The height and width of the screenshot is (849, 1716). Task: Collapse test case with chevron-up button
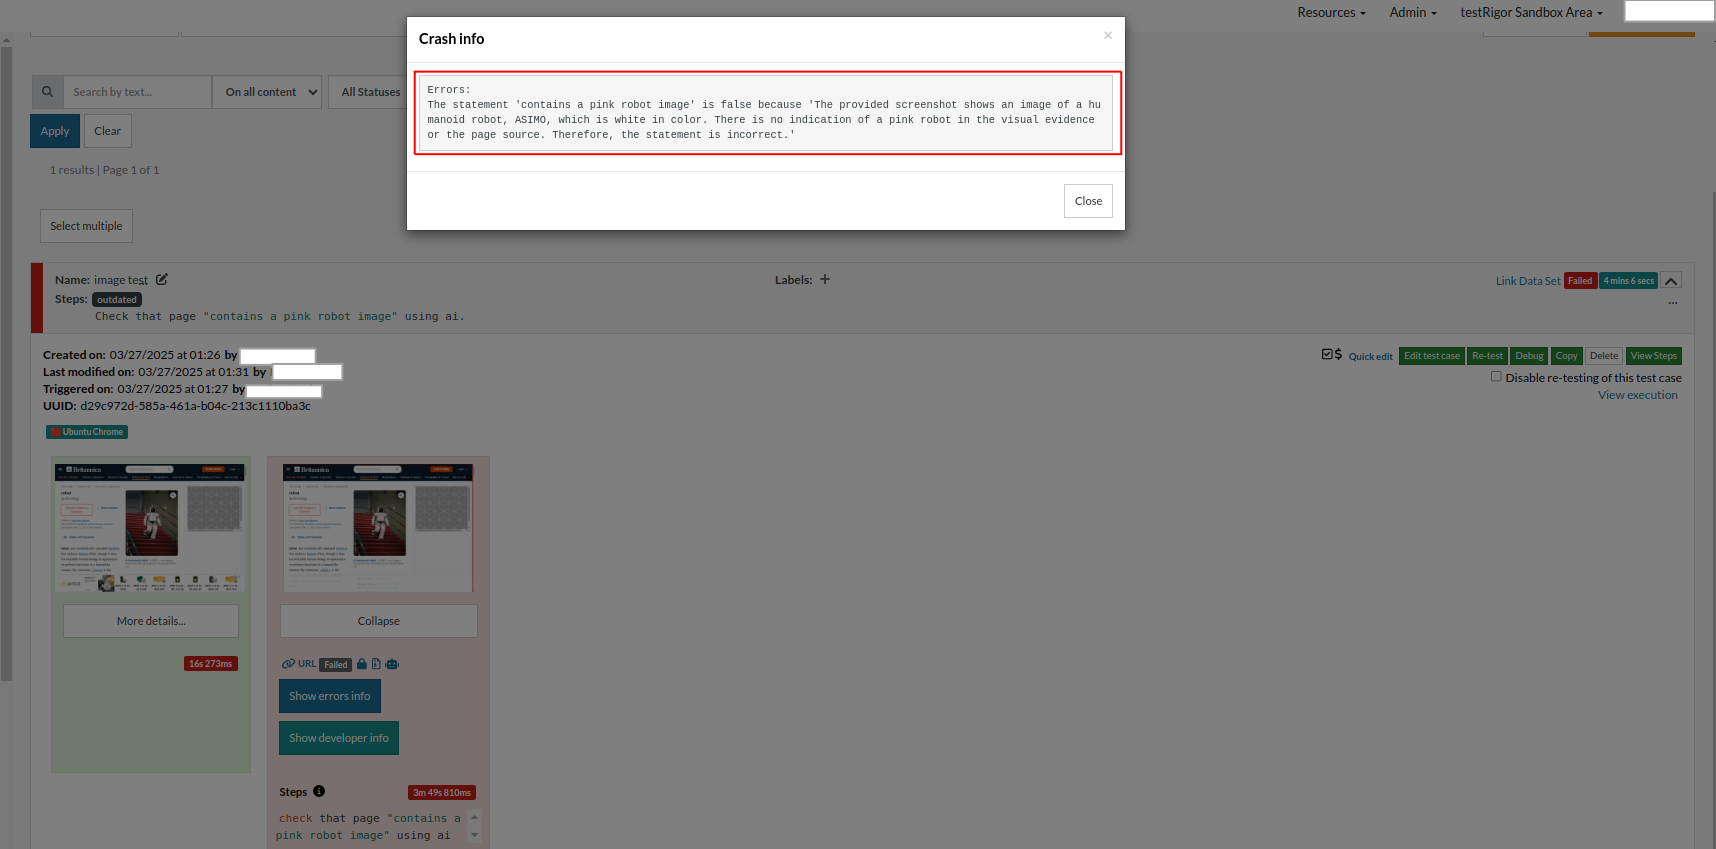point(1671,281)
